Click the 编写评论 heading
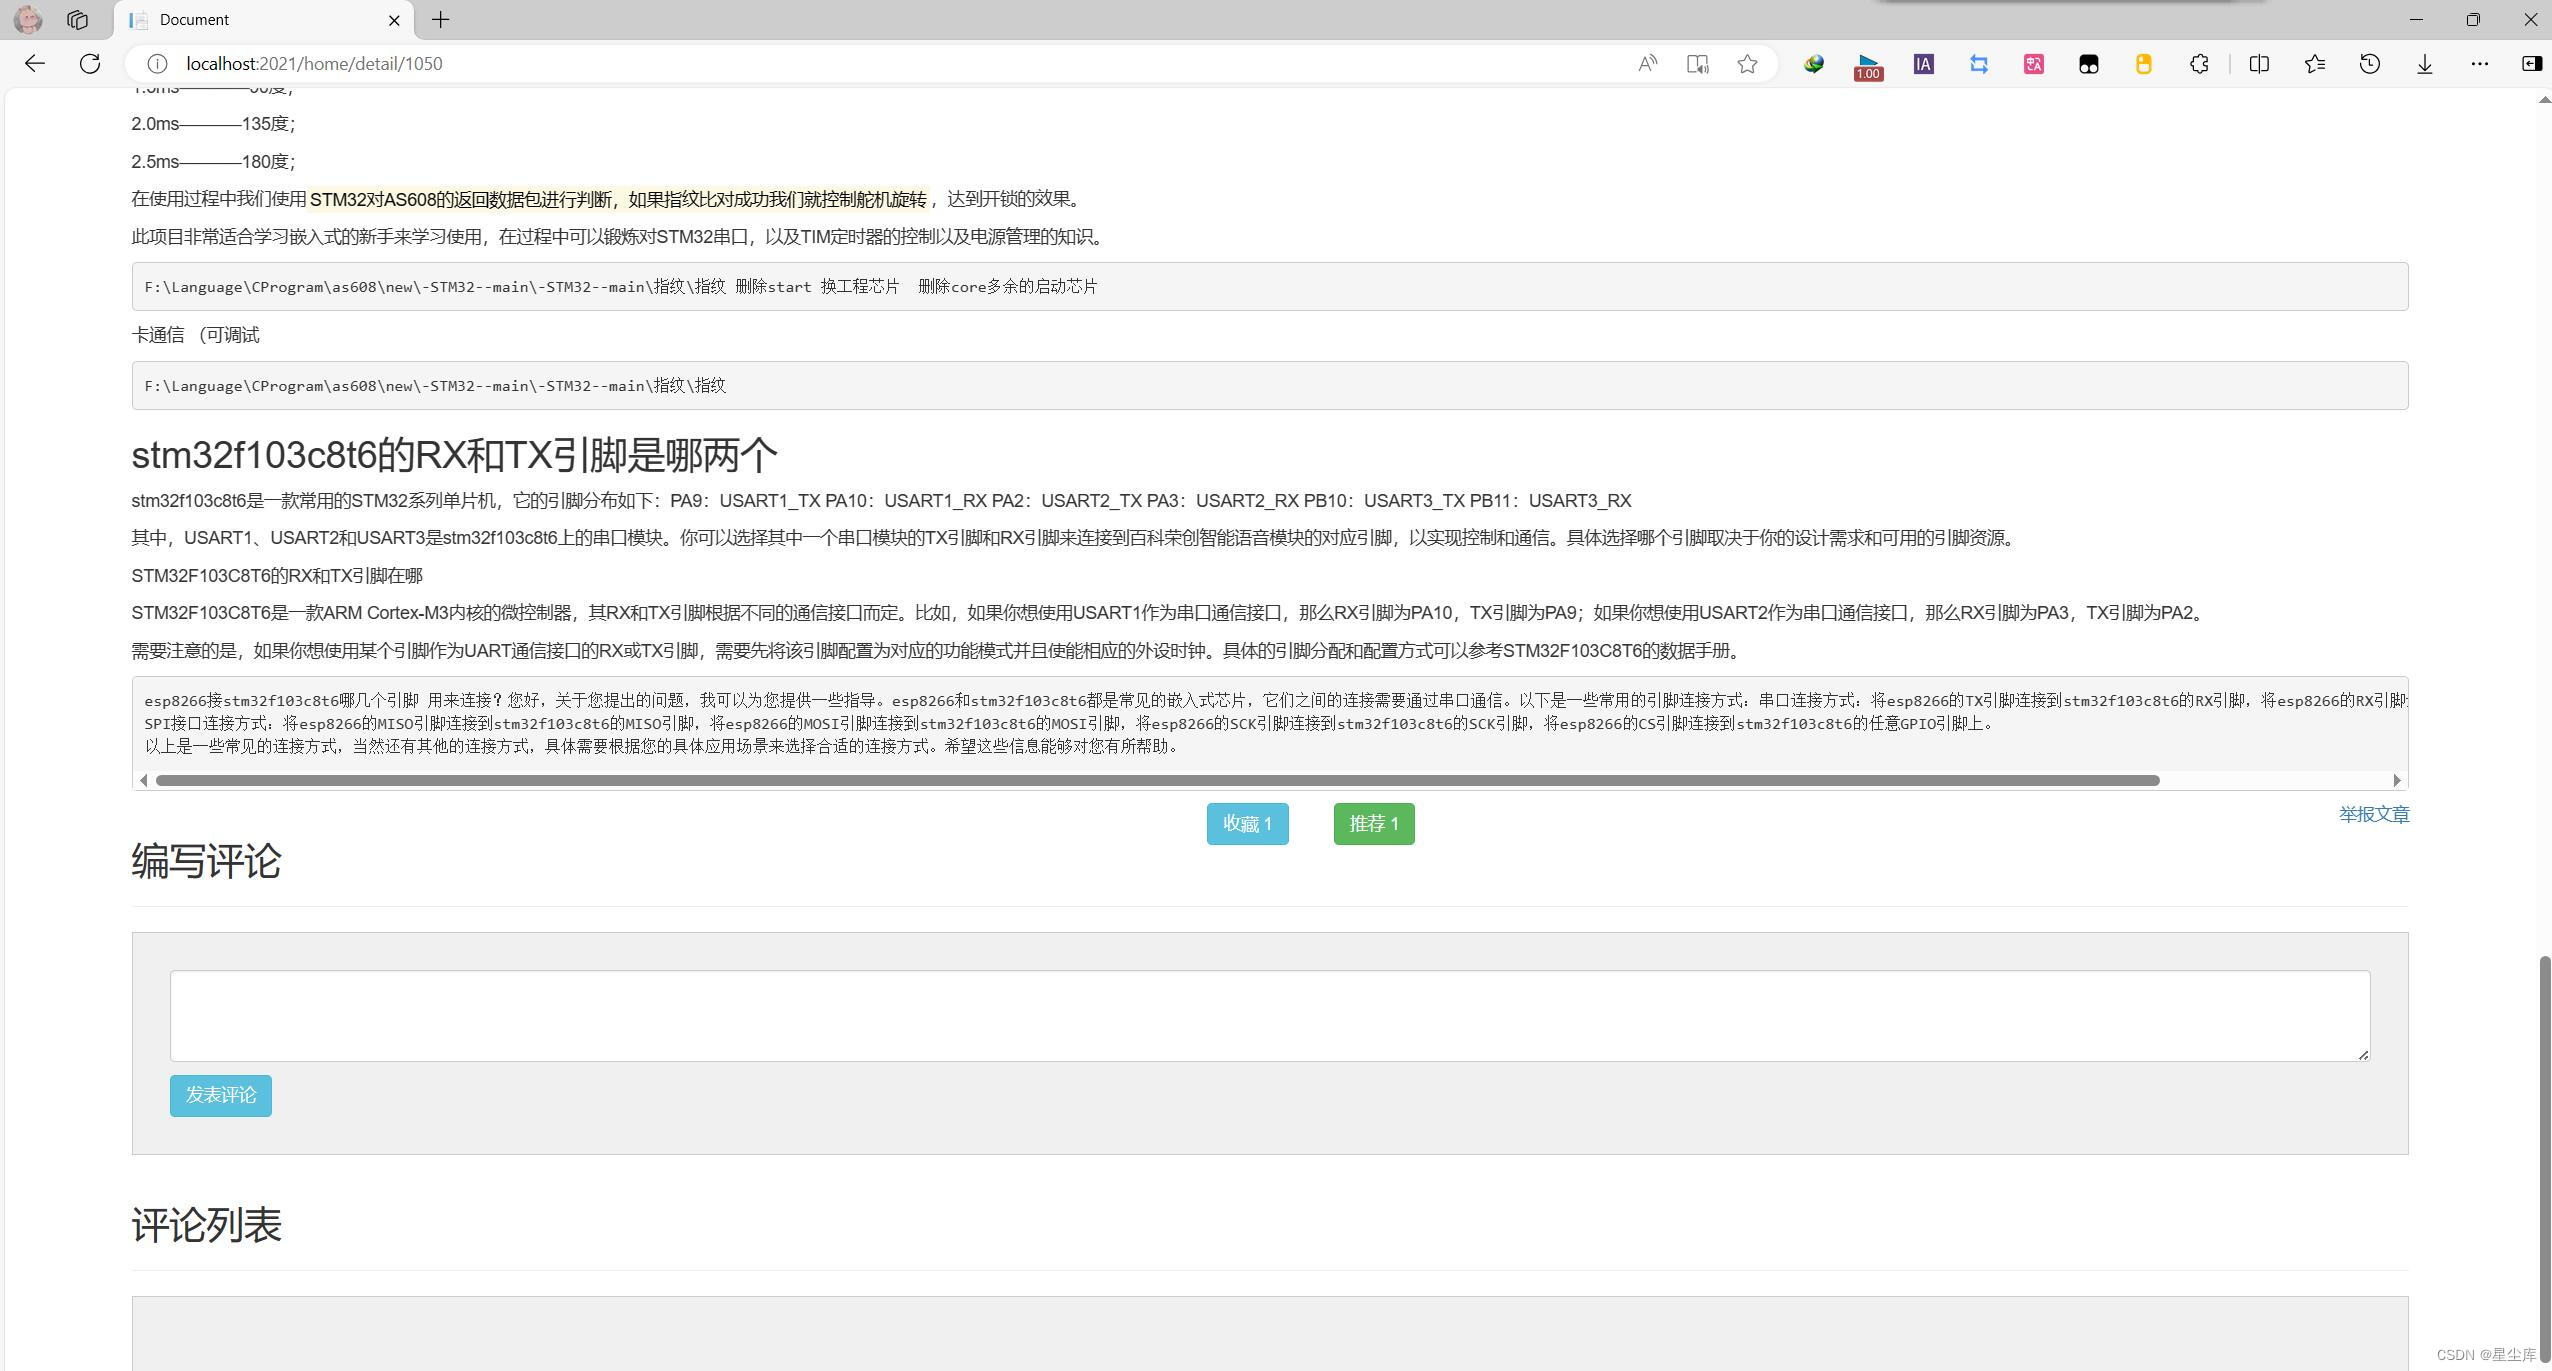The image size is (2552, 1371). 206,861
